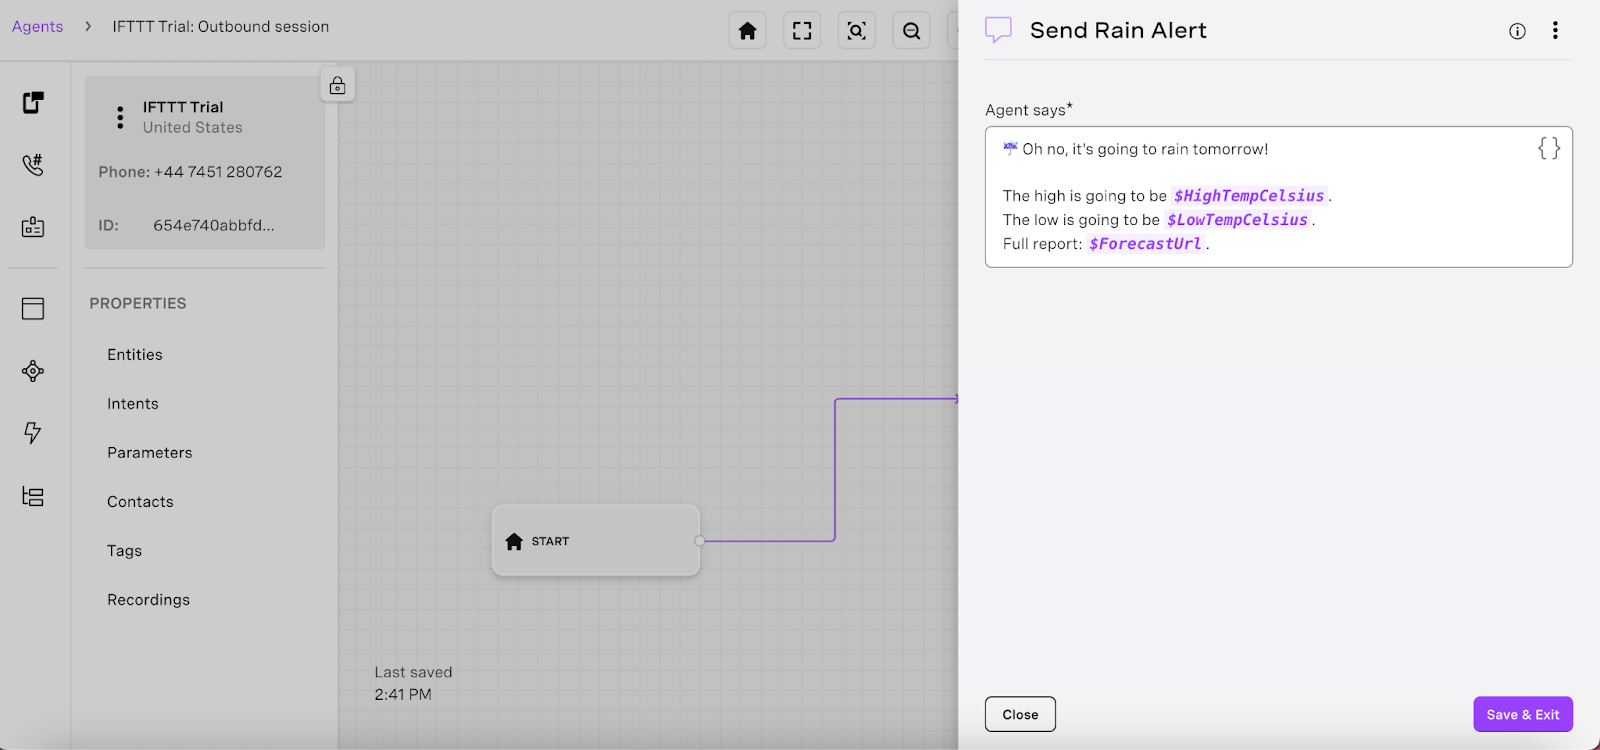This screenshot has height=750, width=1600.
Task: Click the $LowTempCelsius variable
Action: tap(1237, 220)
